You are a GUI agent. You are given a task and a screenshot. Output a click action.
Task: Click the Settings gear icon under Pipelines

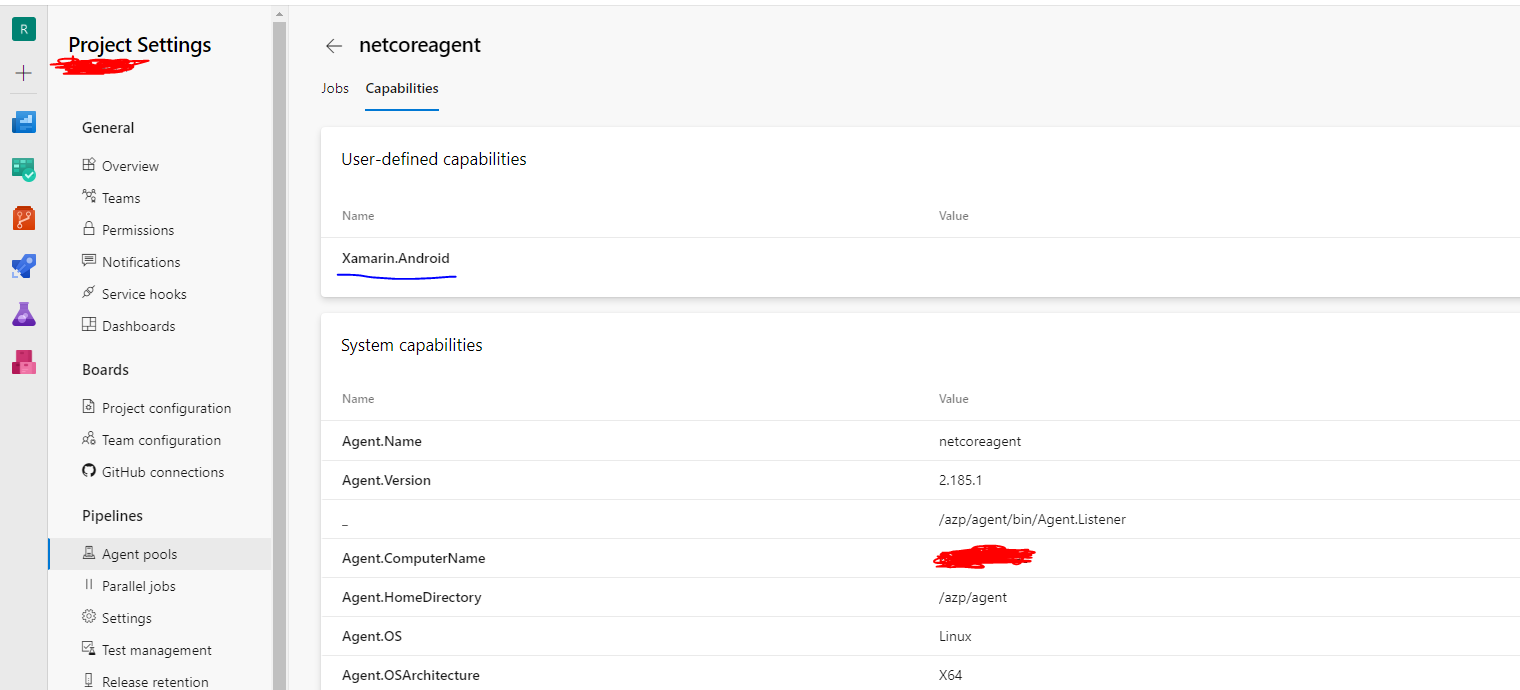(x=89, y=617)
